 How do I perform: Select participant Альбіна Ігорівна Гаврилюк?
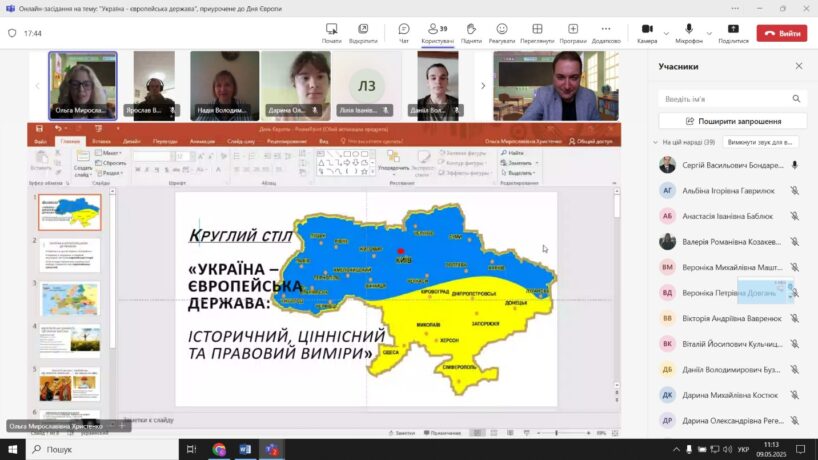[716, 189]
